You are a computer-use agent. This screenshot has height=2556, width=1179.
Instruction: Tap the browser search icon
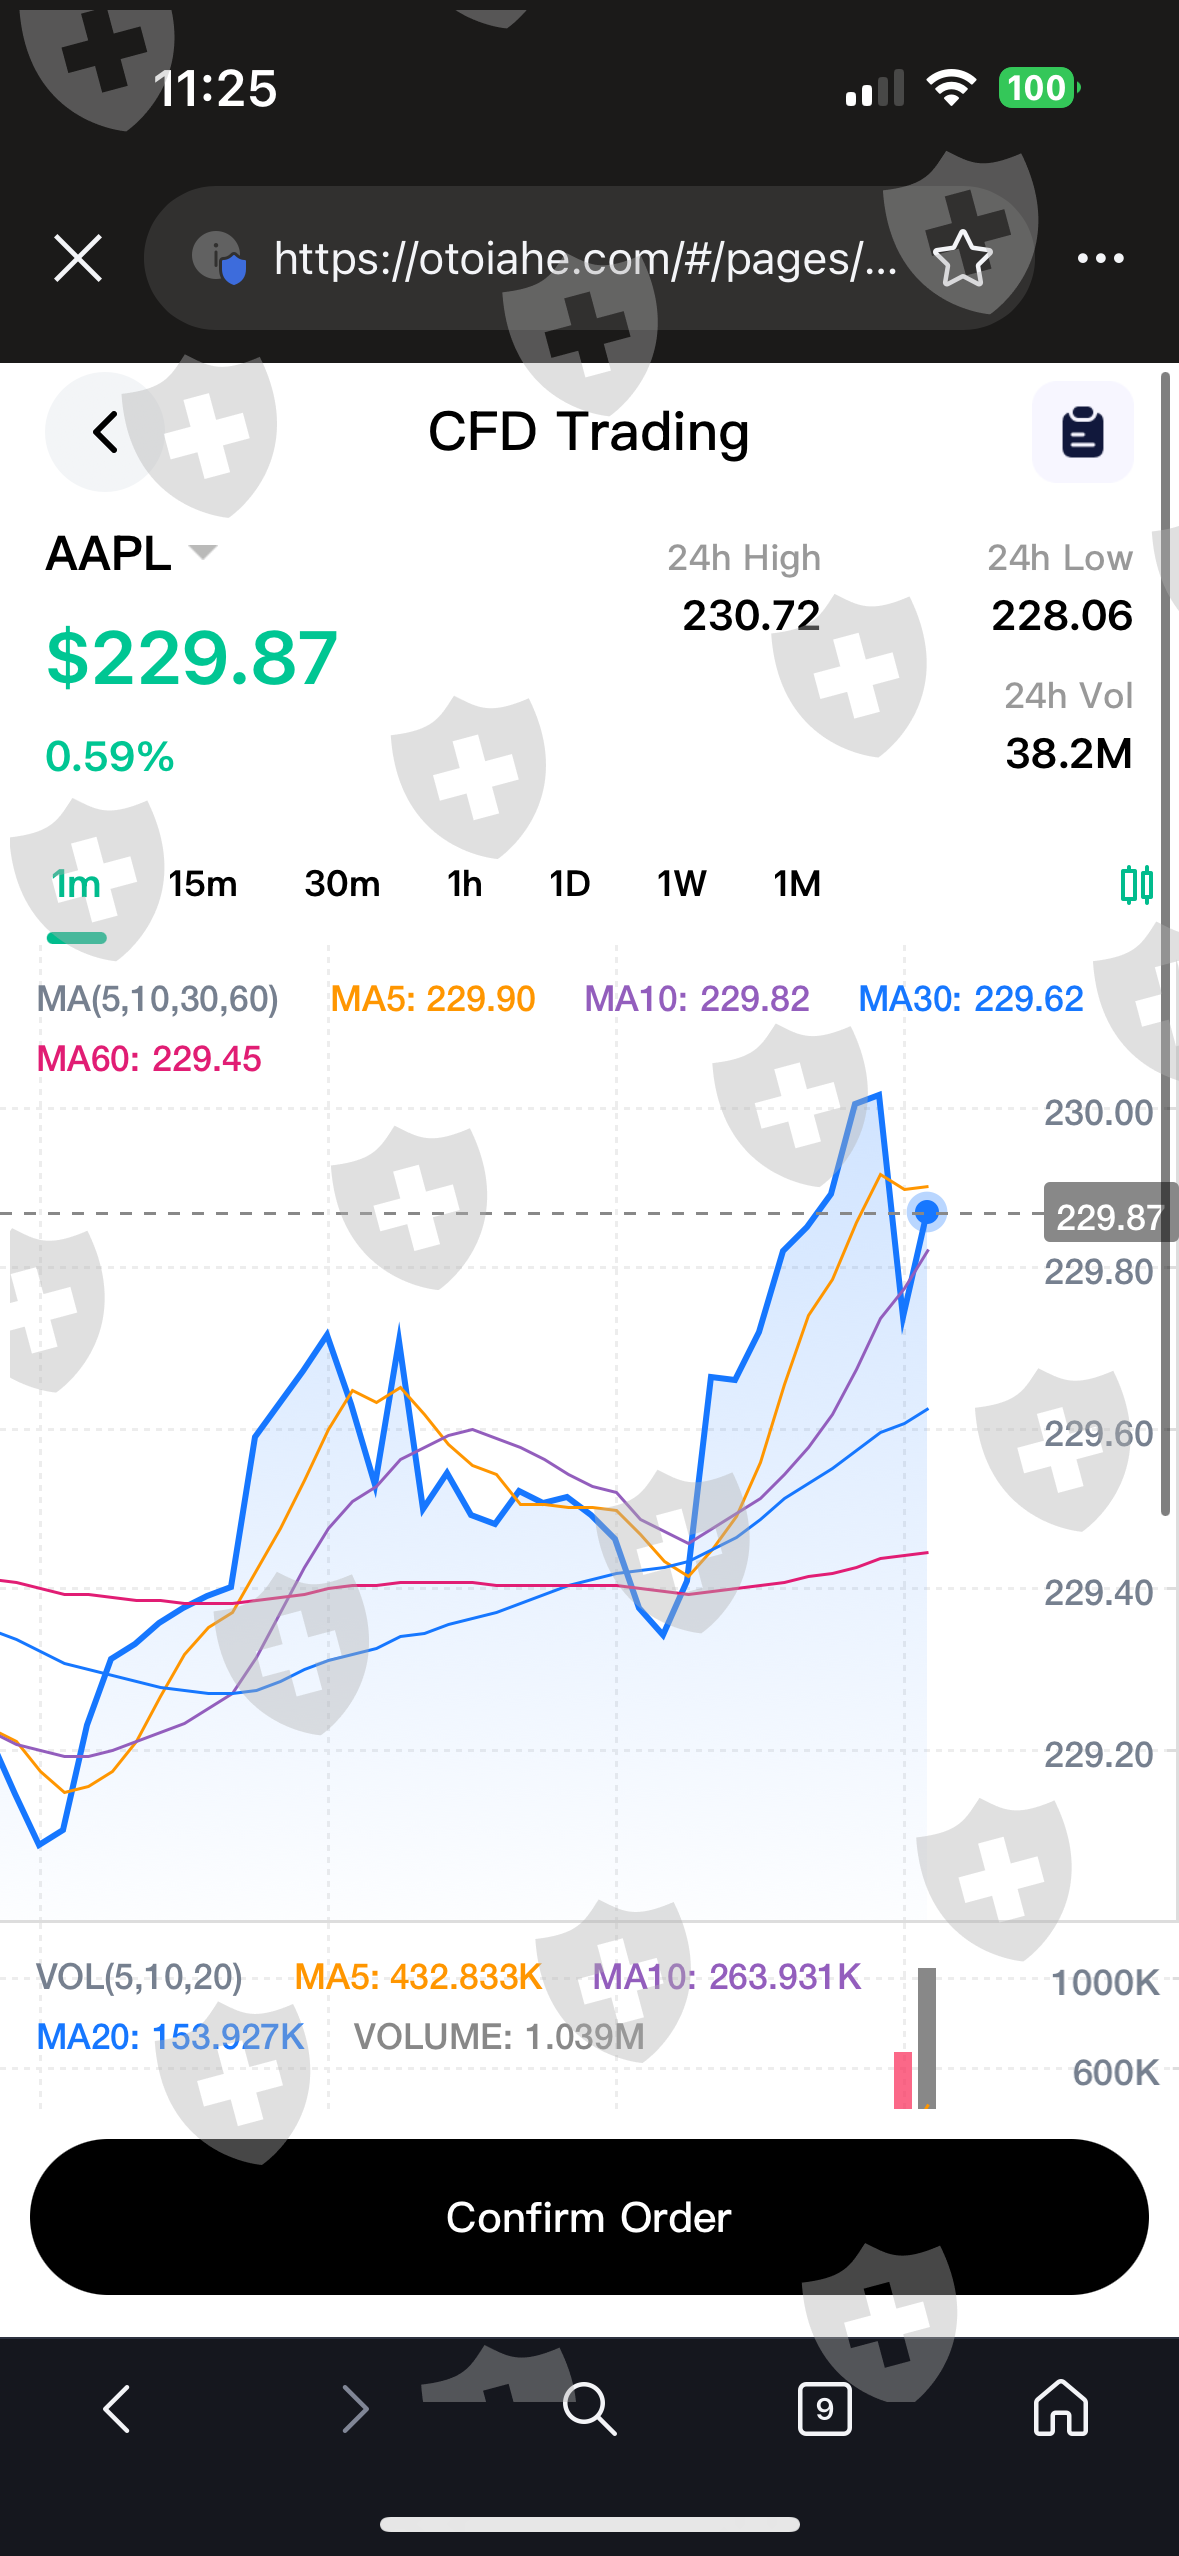point(589,2408)
